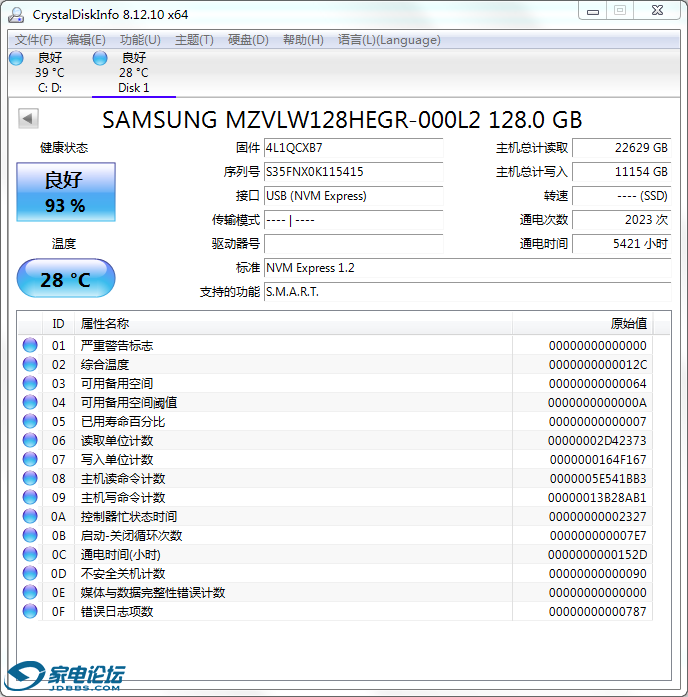The width and height of the screenshot is (688, 697).
Task: Click status orb for attribute 06 读取单位计数
Action: 30,440
